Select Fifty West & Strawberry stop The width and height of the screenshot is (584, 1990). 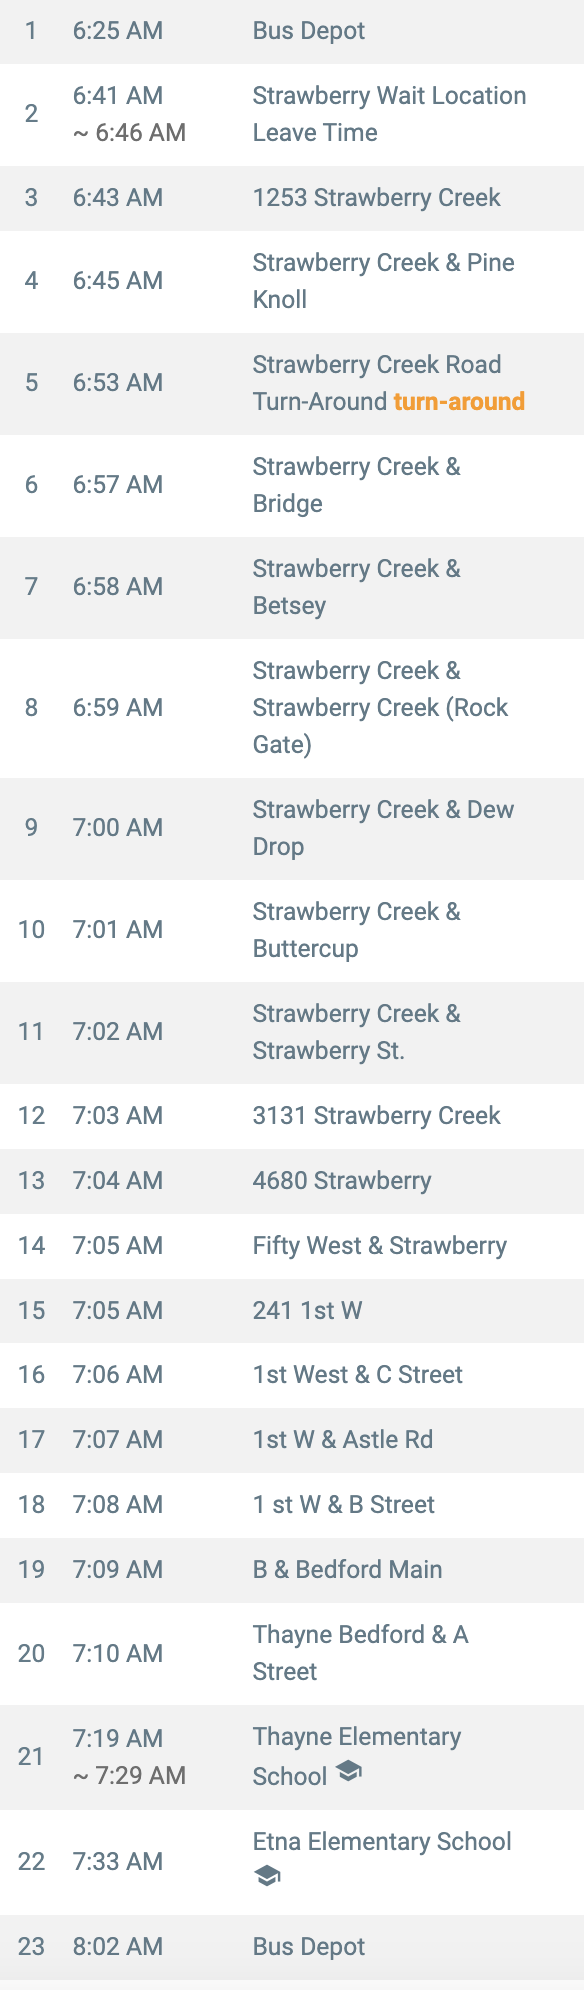pyautogui.click(x=292, y=1246)
